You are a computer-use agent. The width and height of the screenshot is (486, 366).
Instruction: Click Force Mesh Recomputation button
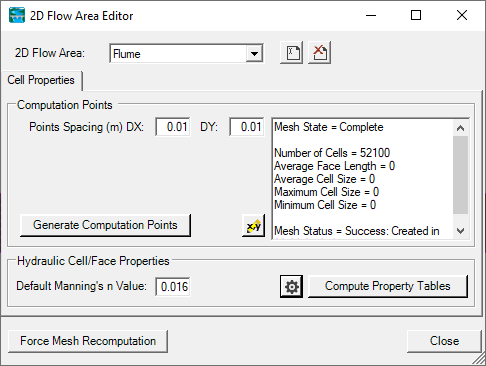[x=88, y=341]
